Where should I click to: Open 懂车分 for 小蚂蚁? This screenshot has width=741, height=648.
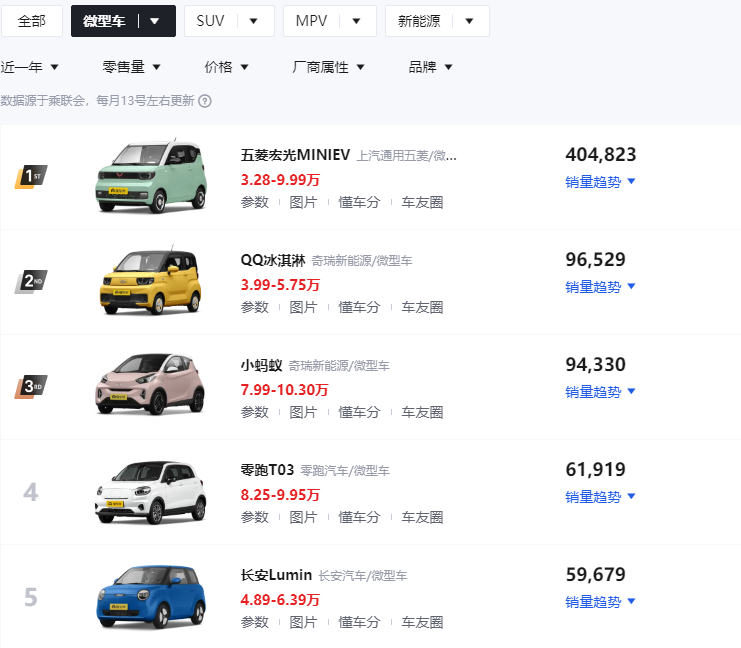(359, 412)
